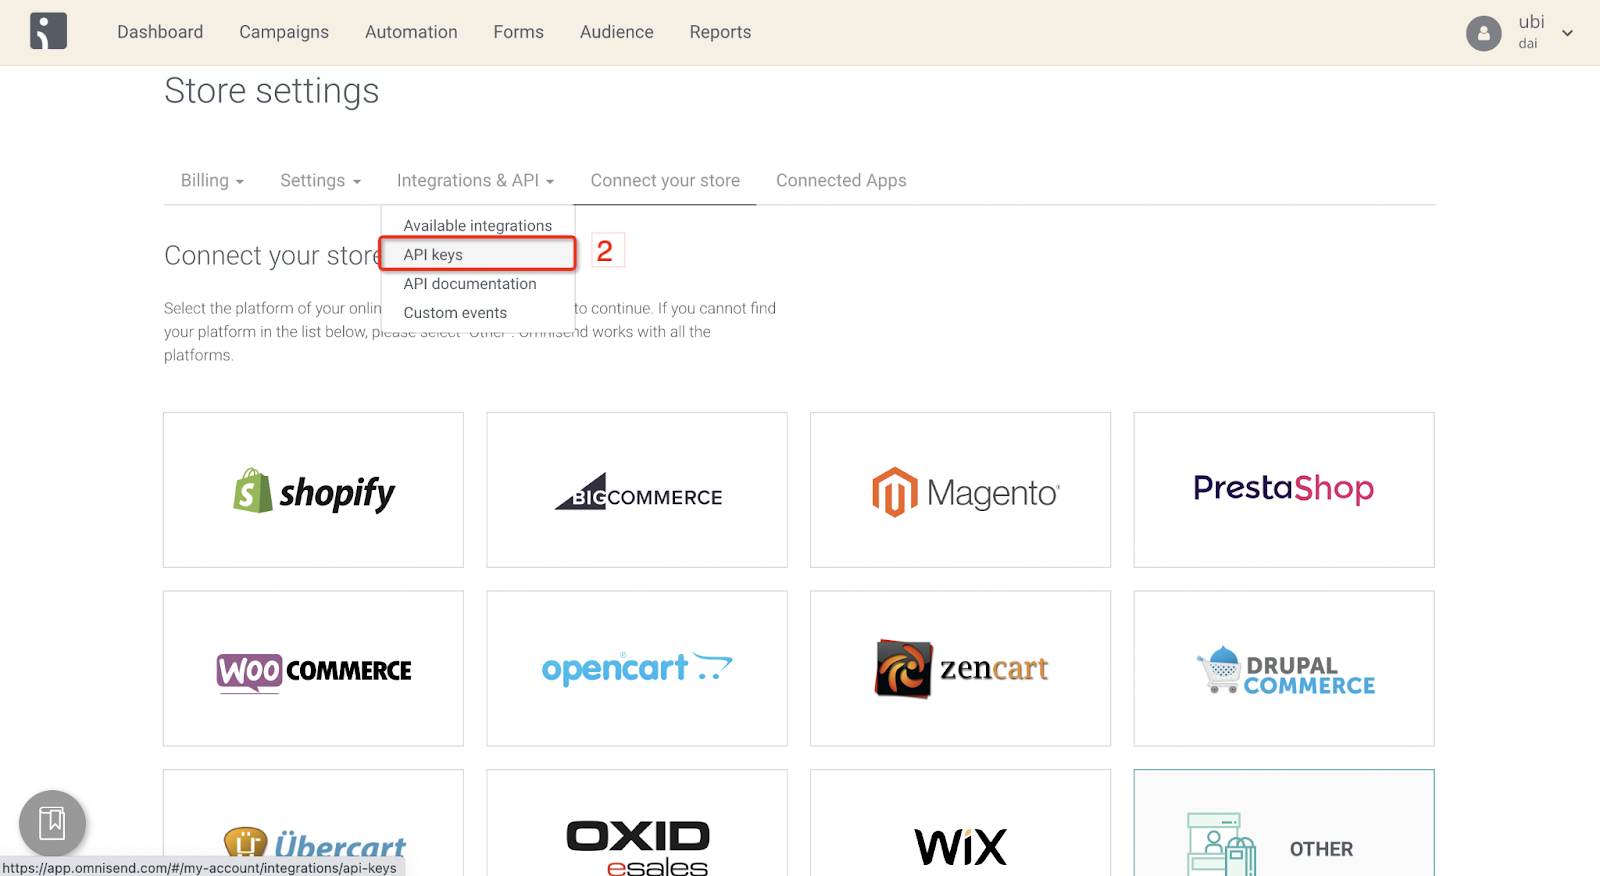This screenshot has width=1600, height=876.
Task: Open Forms from the navigation bar
Action: (x=518, y=32)
